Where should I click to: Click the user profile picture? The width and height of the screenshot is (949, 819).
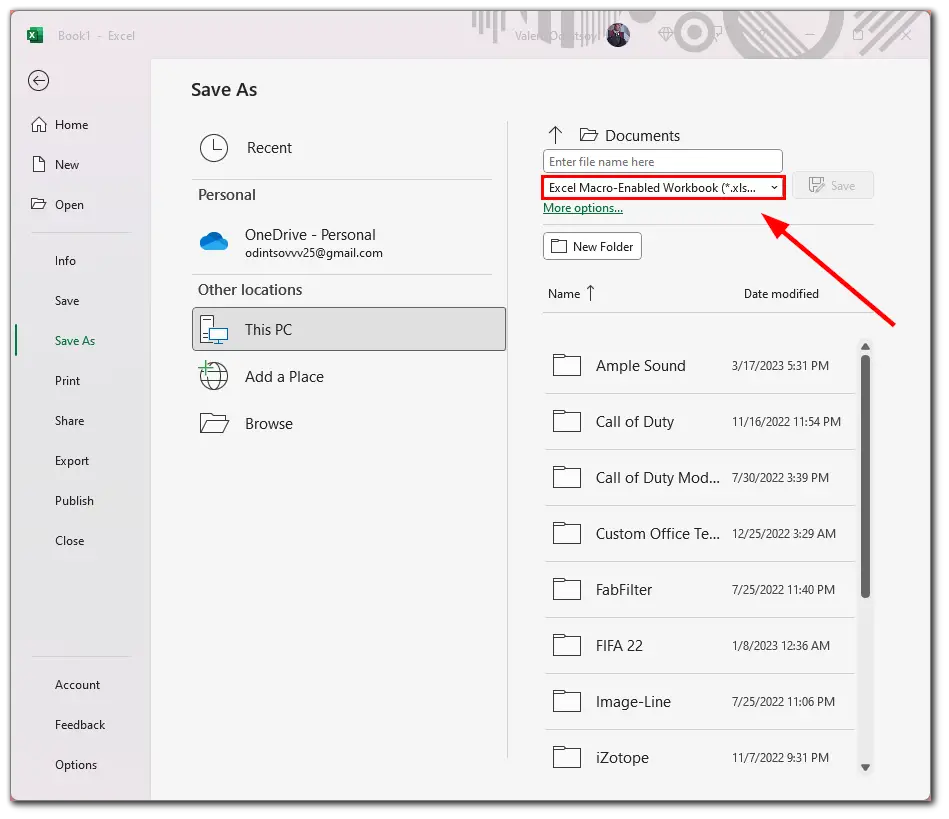618,35
